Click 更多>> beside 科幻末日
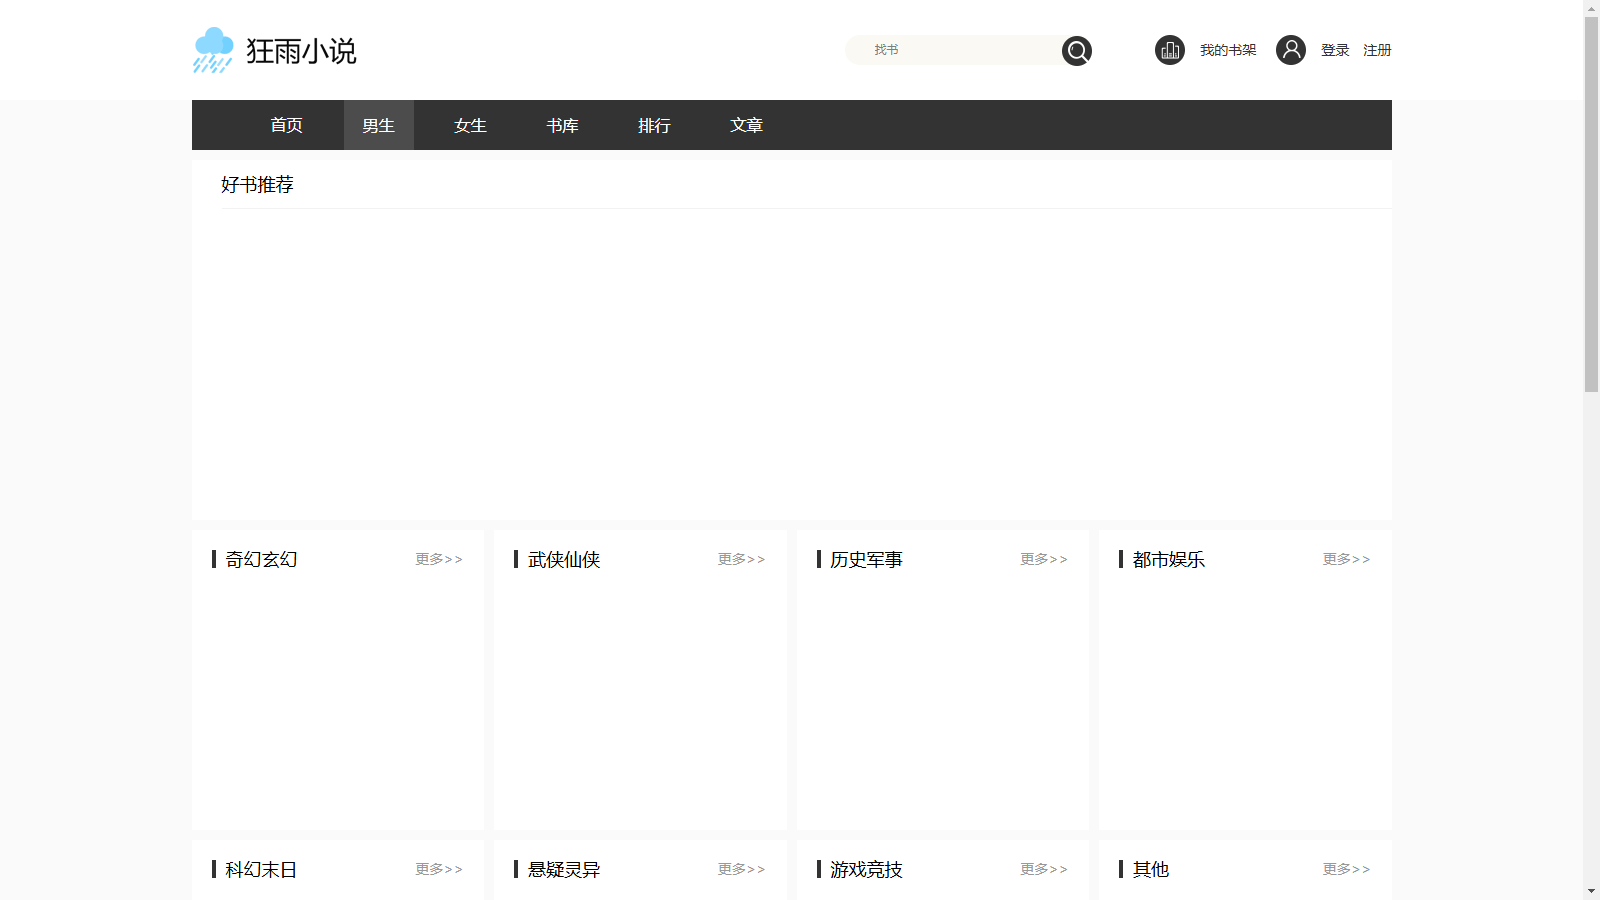The image size is (1600, 900). [438, 869]
